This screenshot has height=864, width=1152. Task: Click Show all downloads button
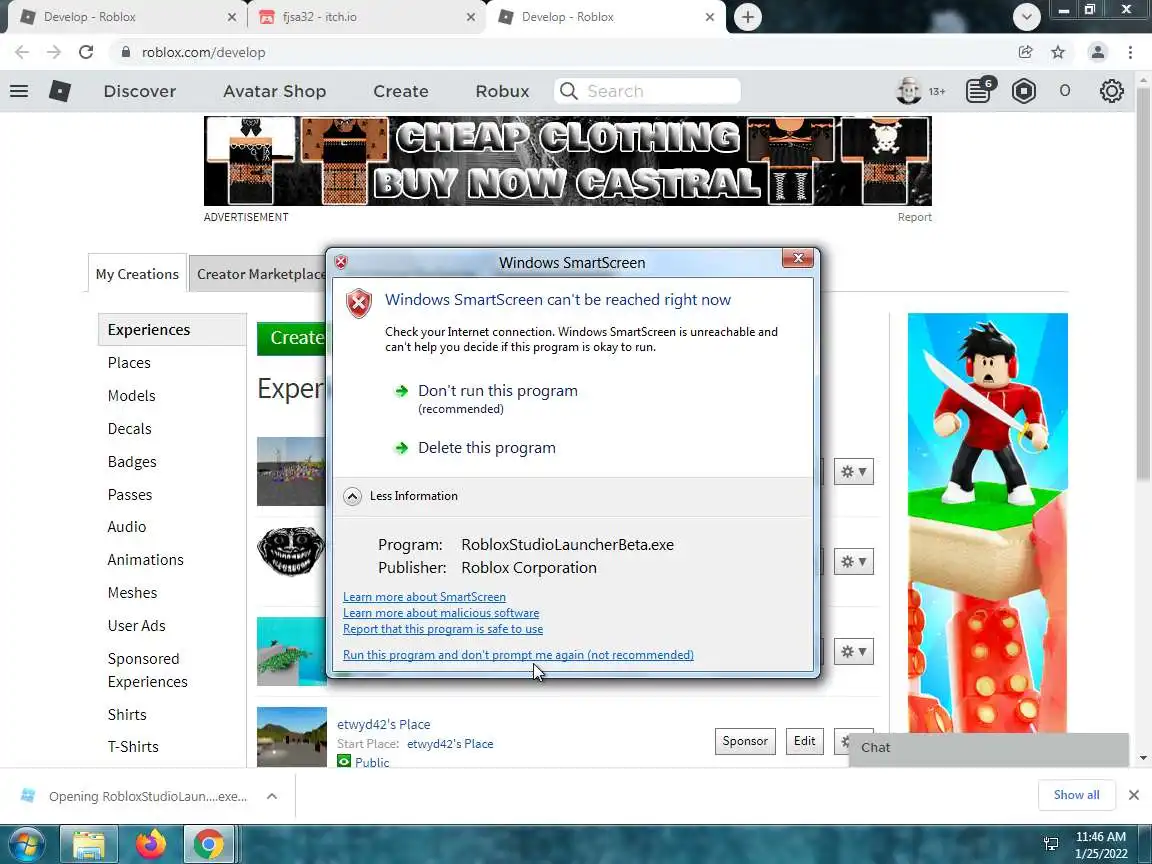click(x=1076, y=795)
